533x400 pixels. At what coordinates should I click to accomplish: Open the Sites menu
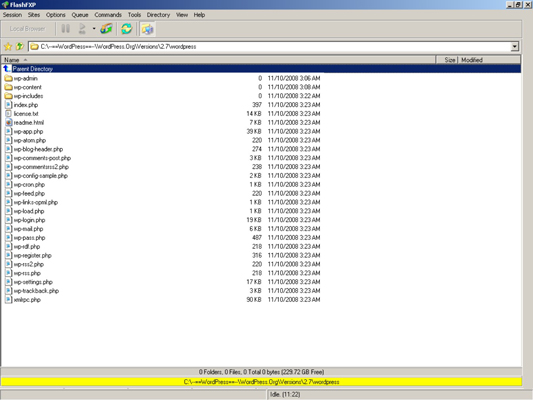coord(34,15)
